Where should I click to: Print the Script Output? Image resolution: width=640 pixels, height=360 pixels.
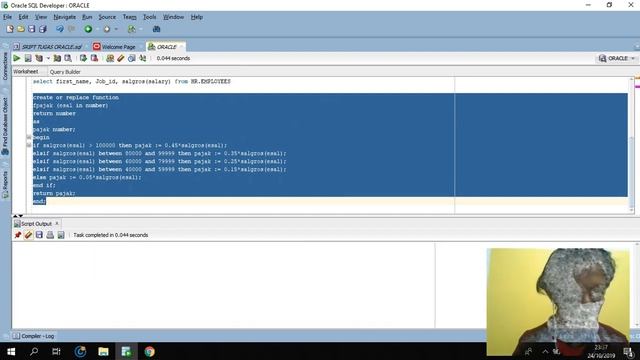(x=50, y=235)
